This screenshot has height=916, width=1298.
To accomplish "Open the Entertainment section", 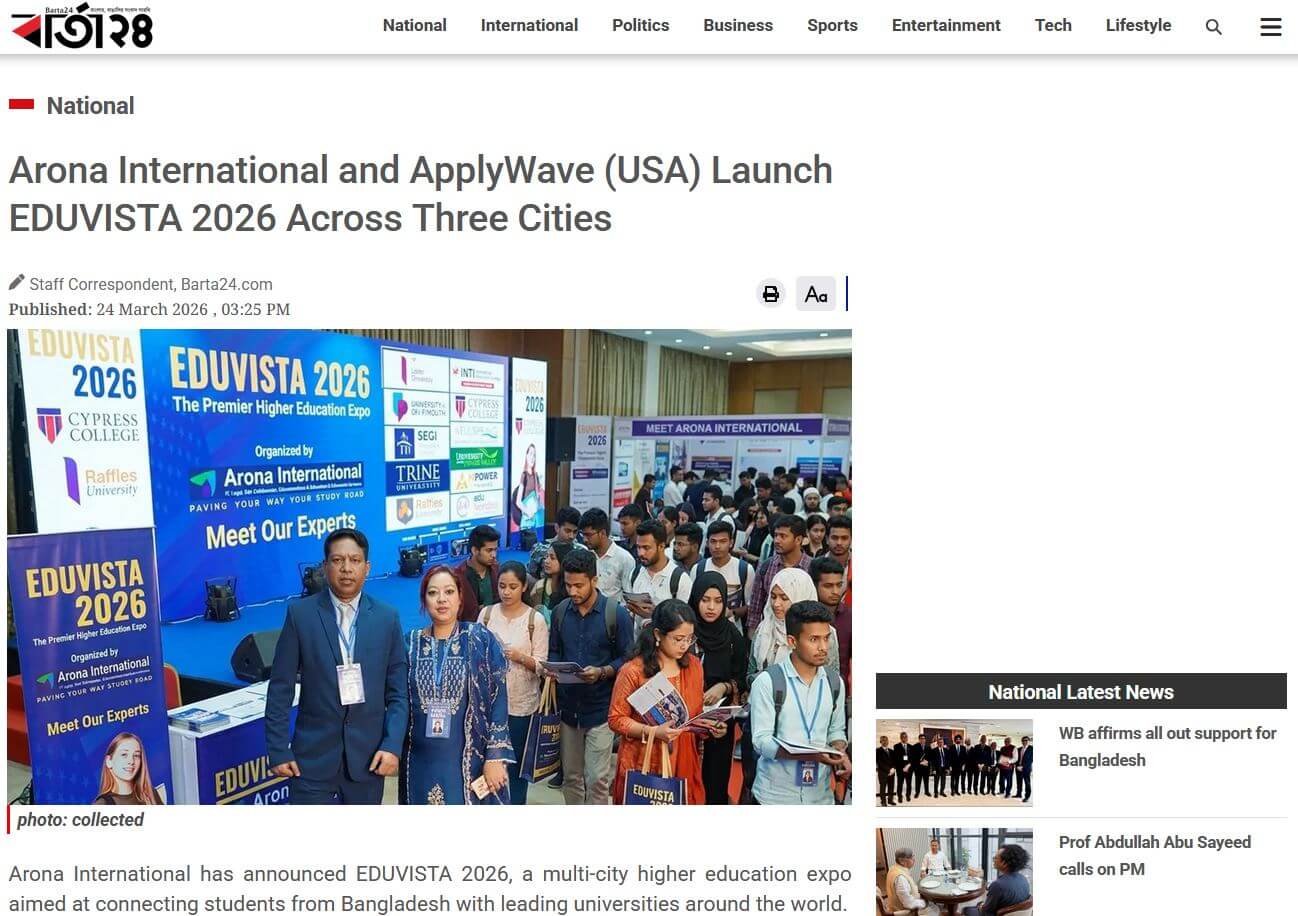I will [945, 26].
